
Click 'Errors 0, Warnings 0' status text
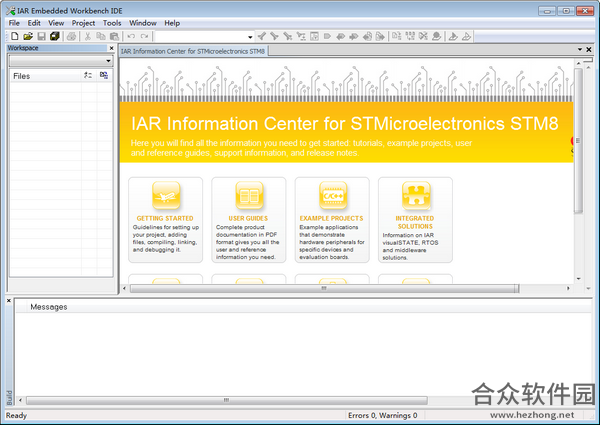382,415
